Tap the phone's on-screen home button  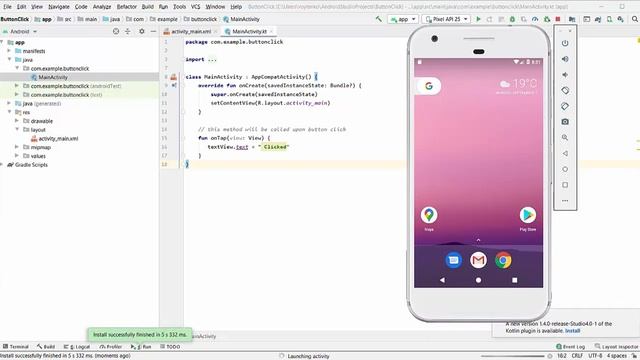pyautogui.click(x=478, y=280)
